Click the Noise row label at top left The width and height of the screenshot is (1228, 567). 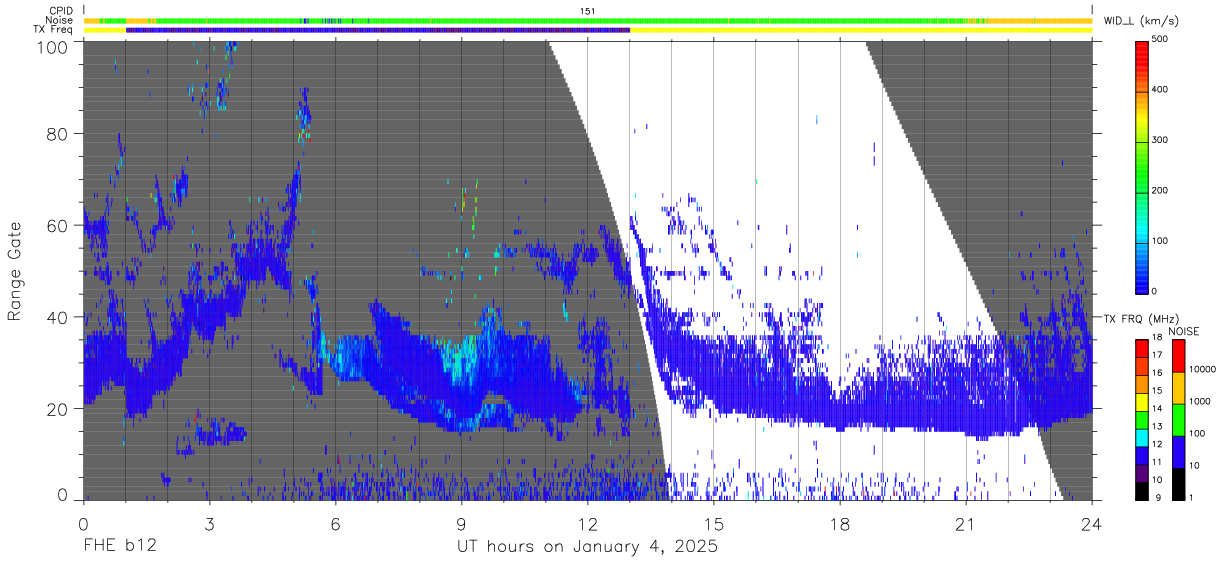(60, 20)
